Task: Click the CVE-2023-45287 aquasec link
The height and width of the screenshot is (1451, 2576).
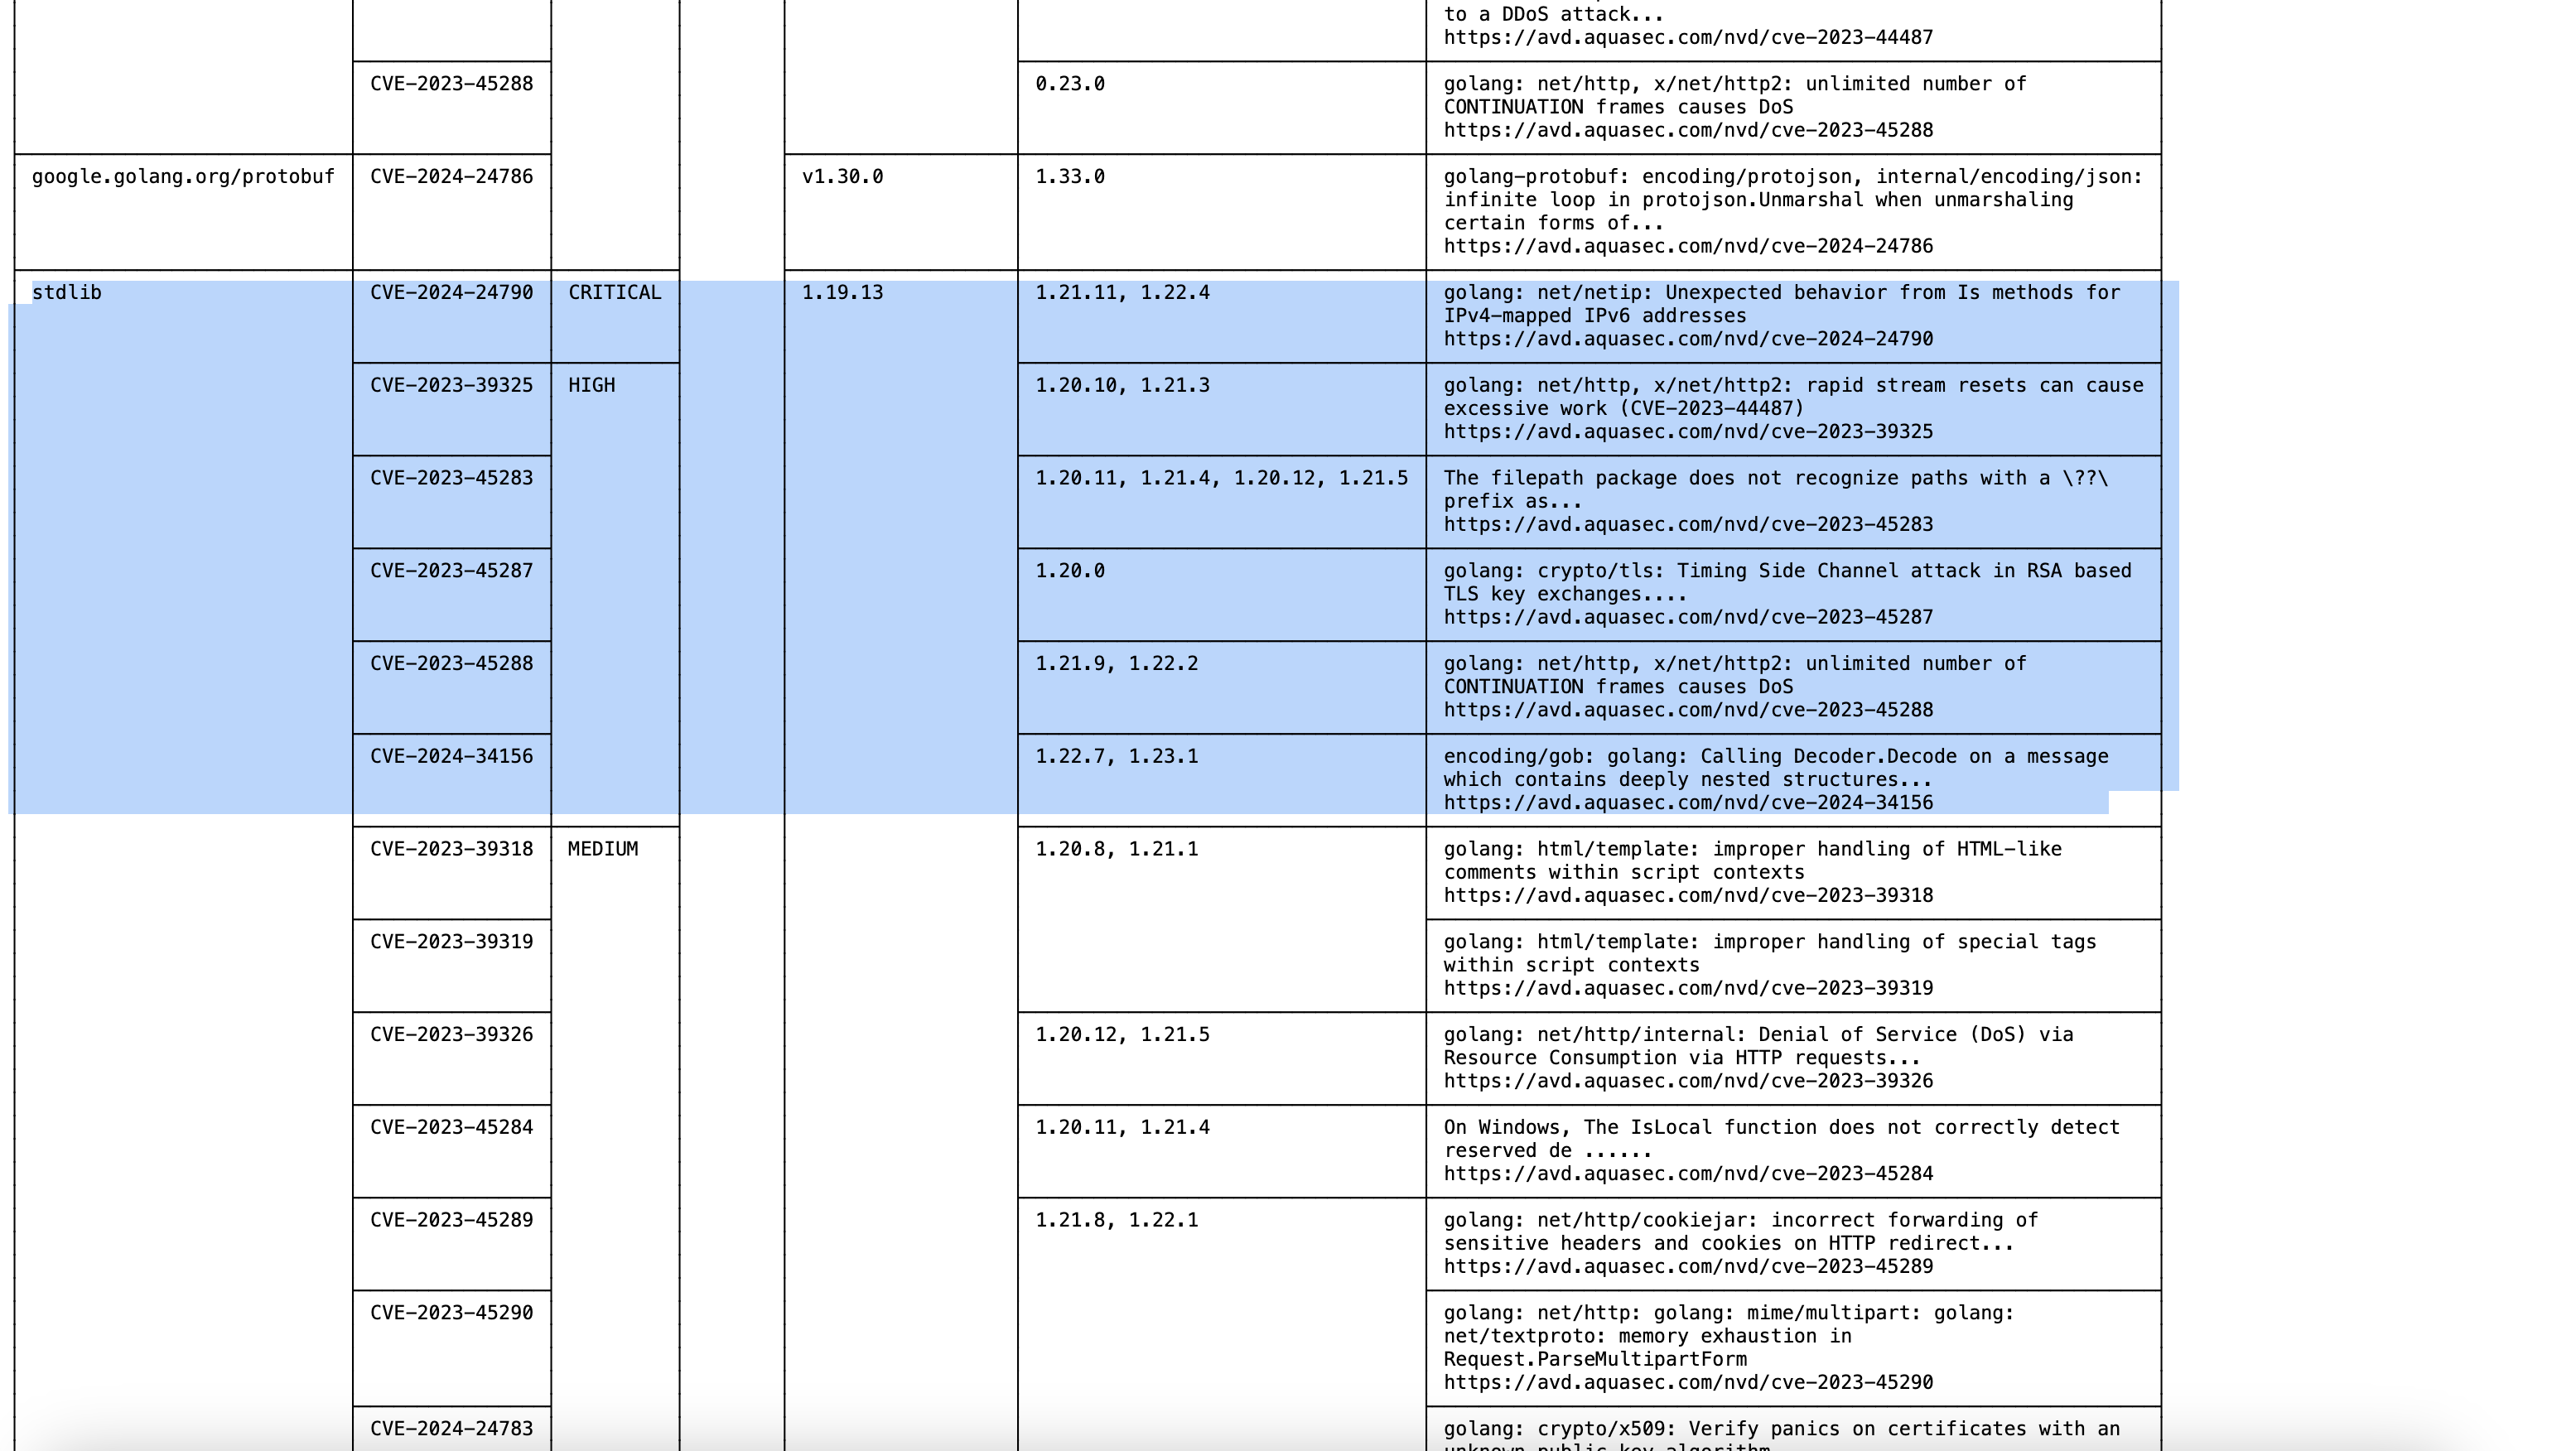Action: click(1687, 617)
